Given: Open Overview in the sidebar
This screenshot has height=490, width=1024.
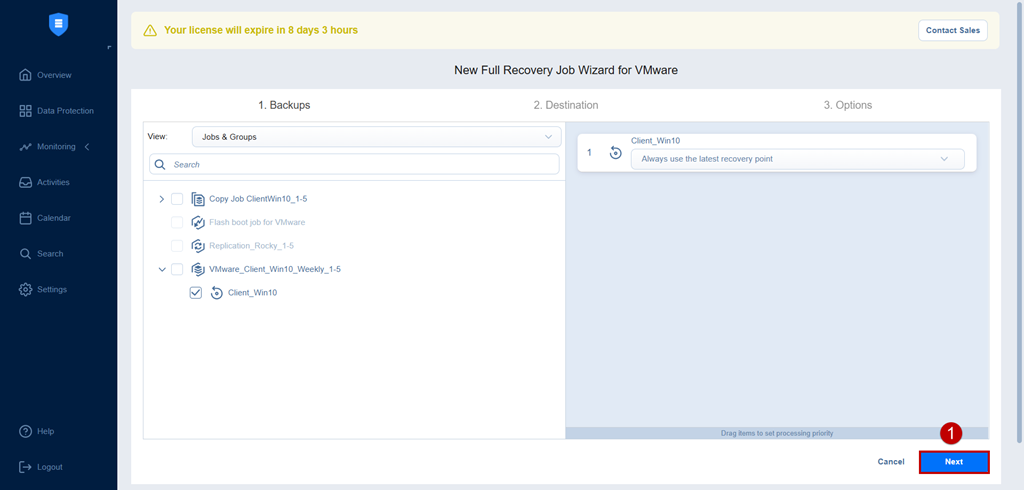Looking at the screenshot, I should click(x=54, y=75).
